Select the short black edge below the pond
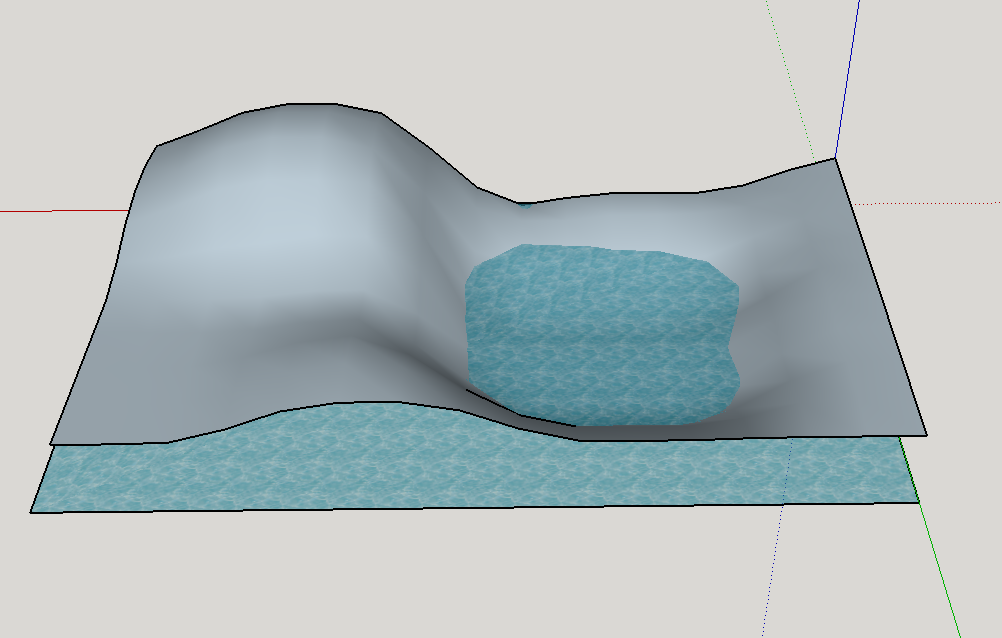The height and width of the screenshot is (638, 1002). 518,410
